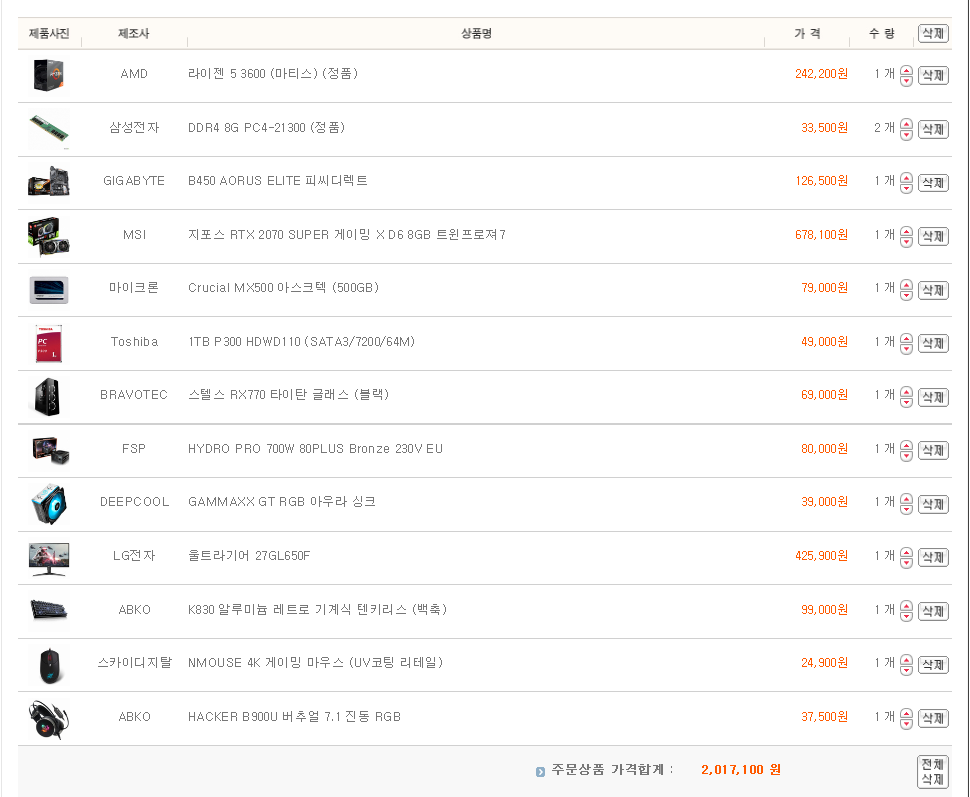Image resolution: width=970 pixels, height=797 pixels.
Task: Delete the AMD 라이젠 5 3600 row
Action: point(933,75)
